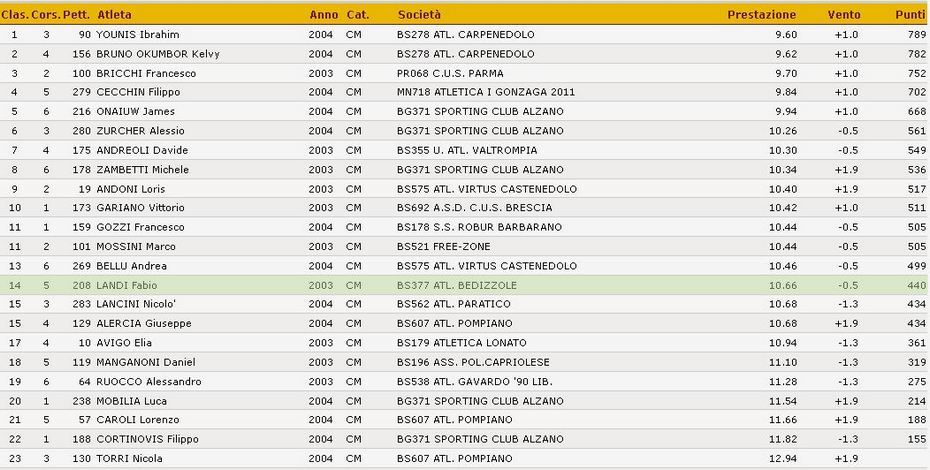
Task: Click the Cat. column header
Action: [358, 15]
